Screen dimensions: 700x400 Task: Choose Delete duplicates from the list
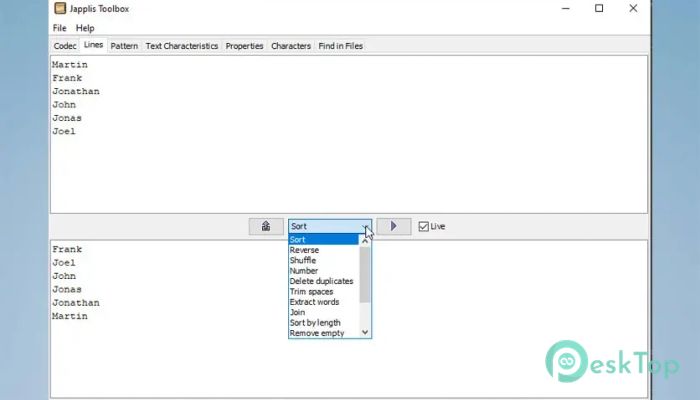point(324,281)
